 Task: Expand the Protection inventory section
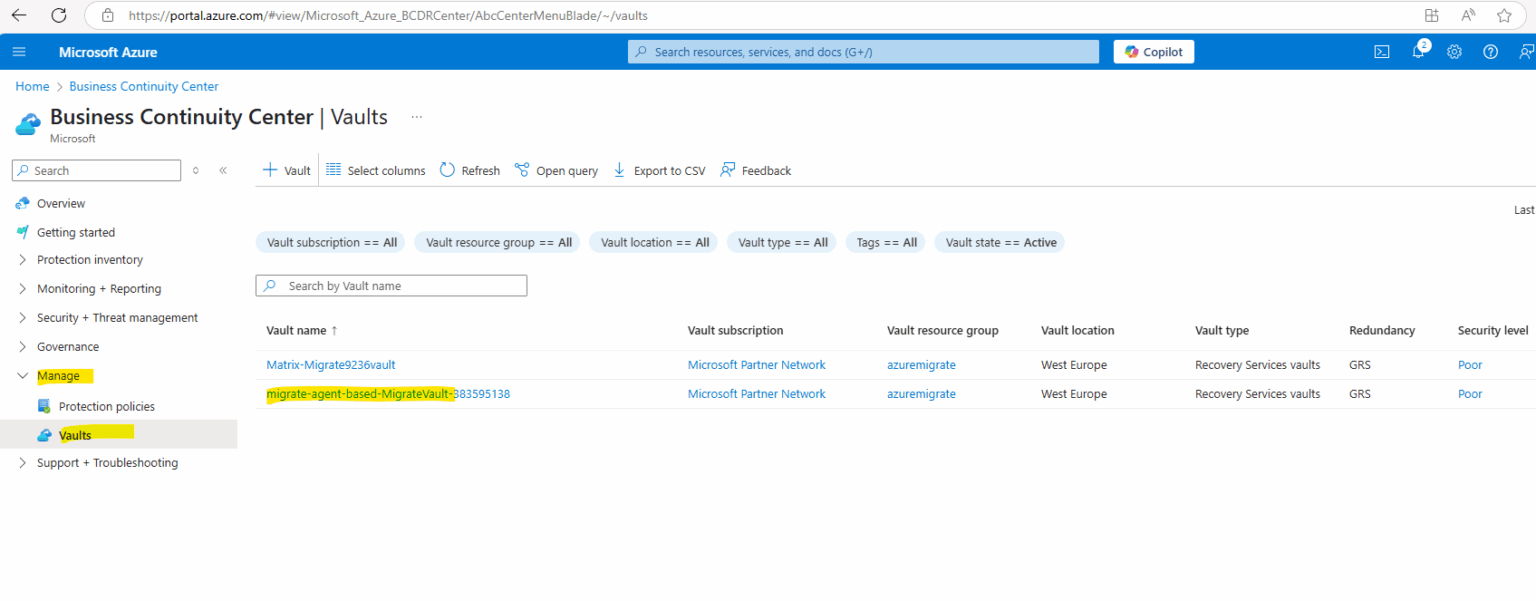(x=89, y=259)
